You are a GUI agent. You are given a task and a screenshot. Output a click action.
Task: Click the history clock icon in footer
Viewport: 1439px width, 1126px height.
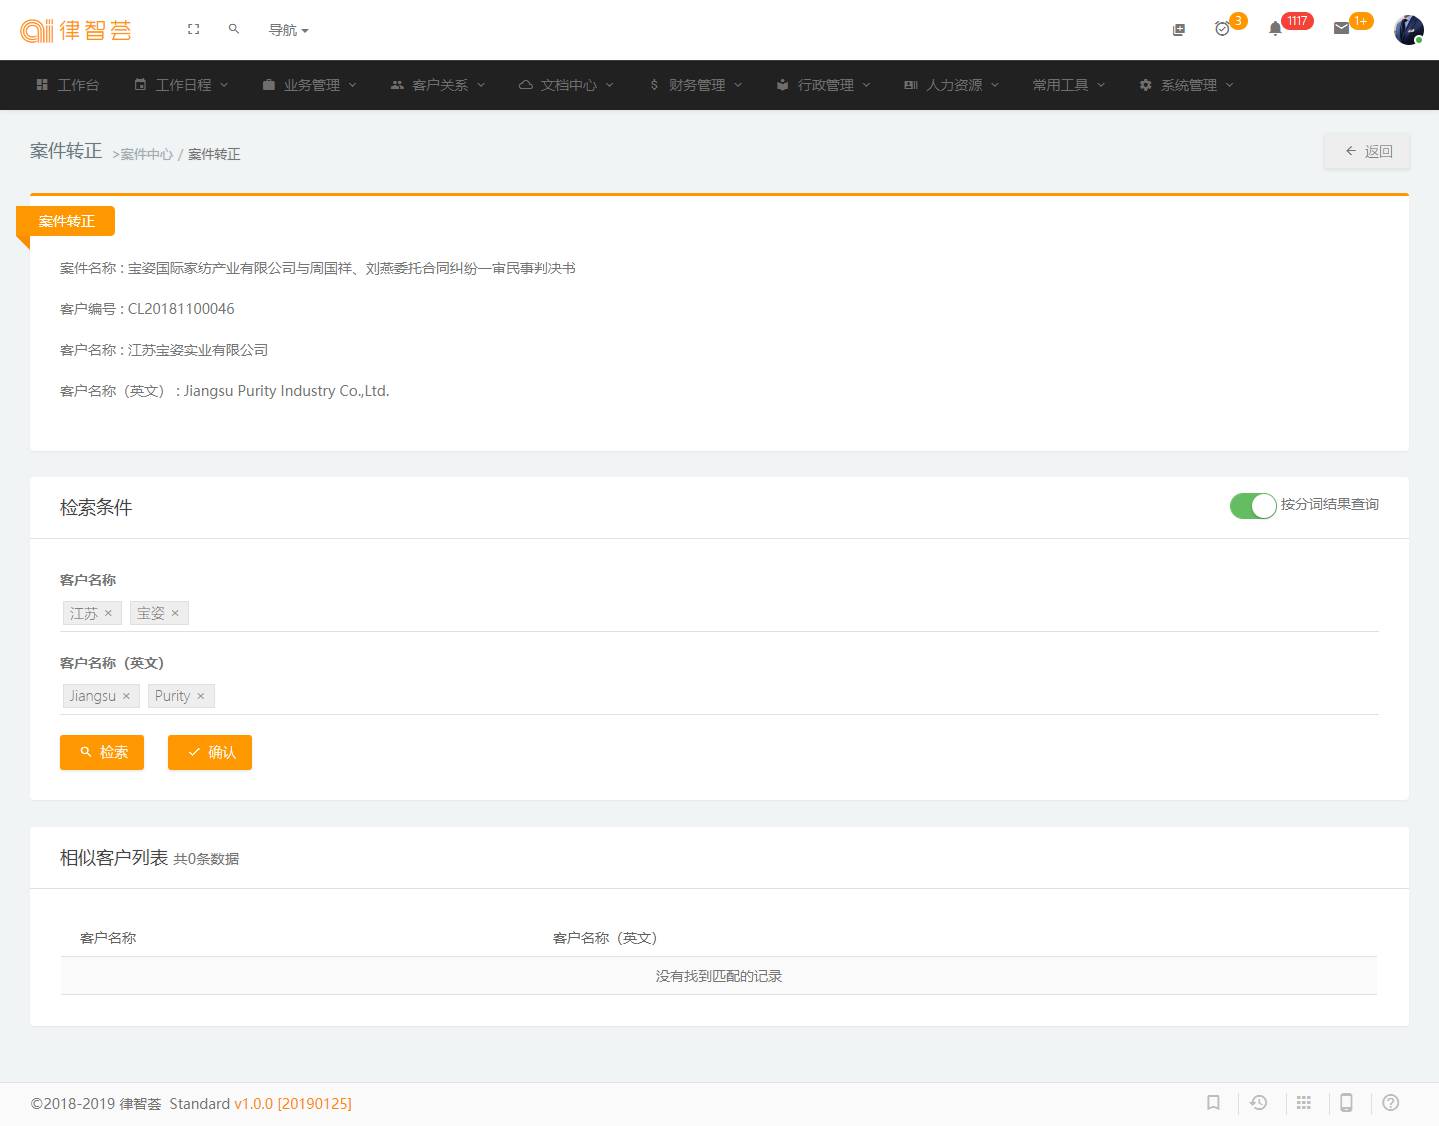1259,1103
